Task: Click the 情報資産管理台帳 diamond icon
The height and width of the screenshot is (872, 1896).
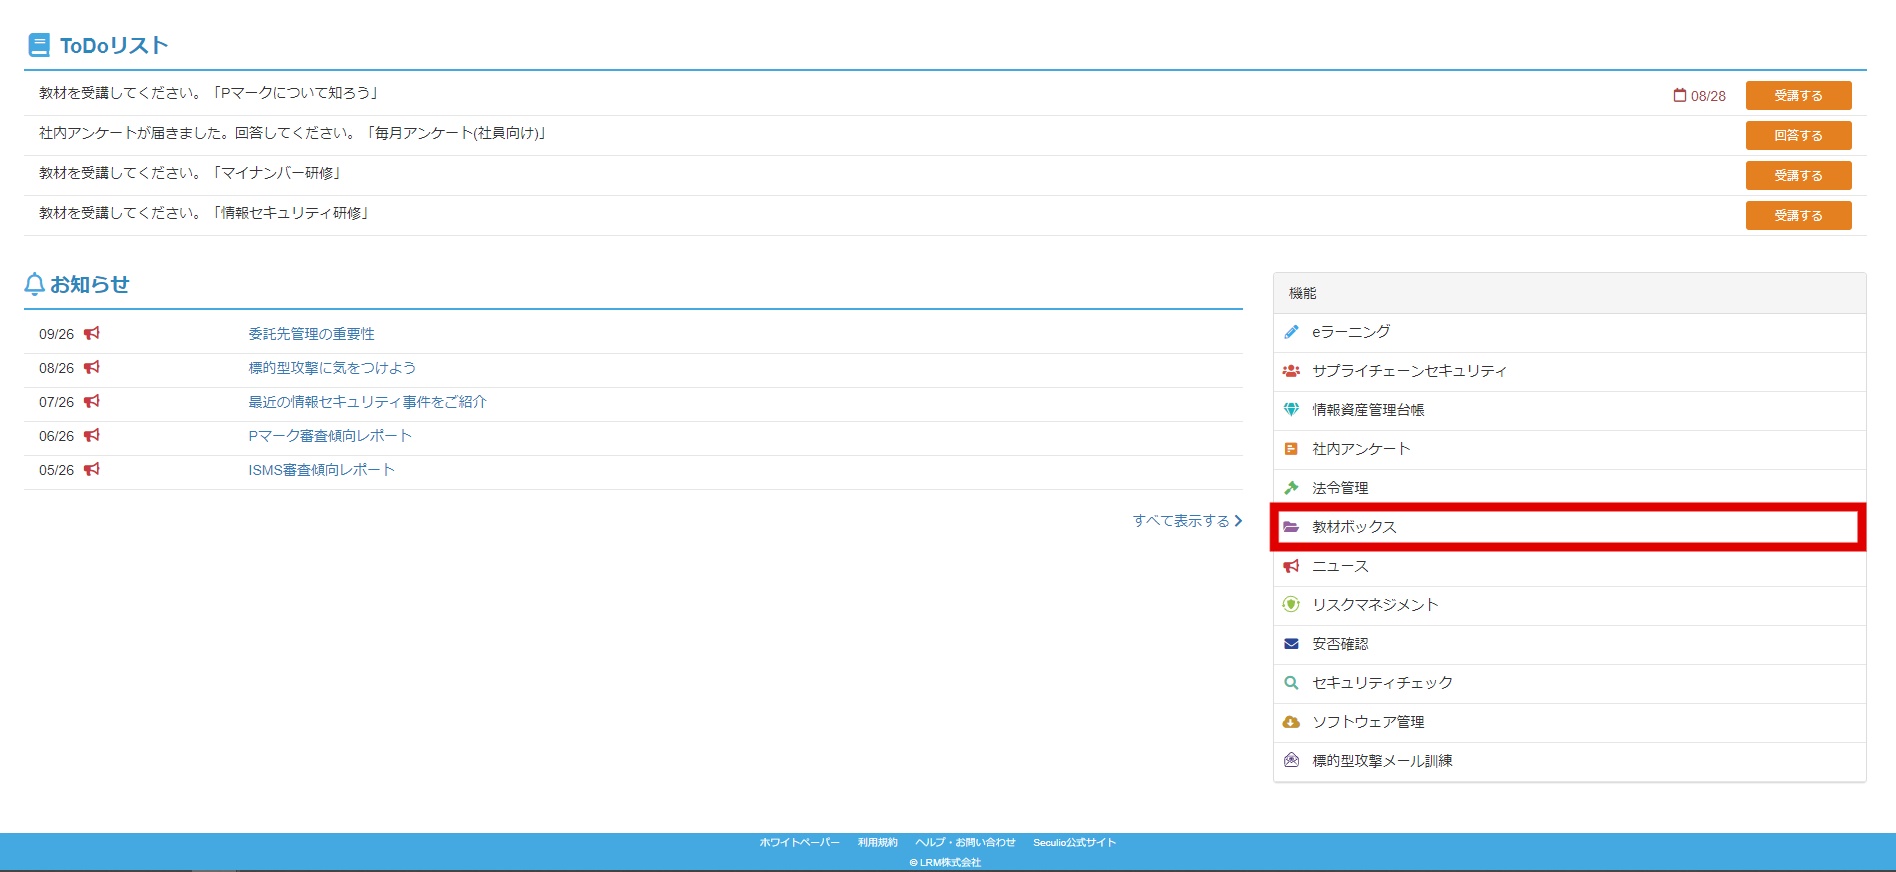Action: pyautogui.click(x=1291, y=410)
